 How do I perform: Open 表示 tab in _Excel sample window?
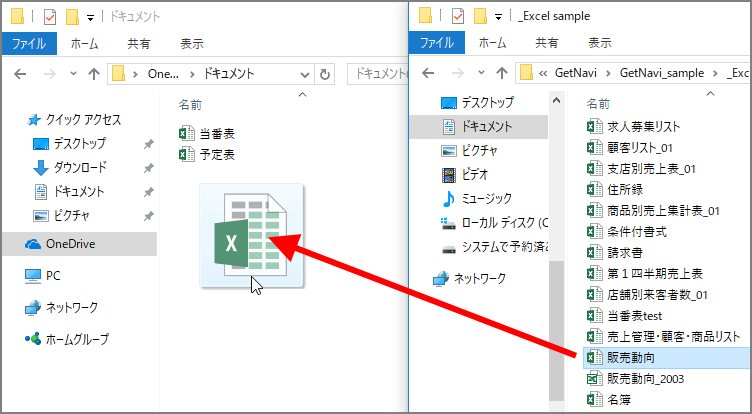coord(600,43)
